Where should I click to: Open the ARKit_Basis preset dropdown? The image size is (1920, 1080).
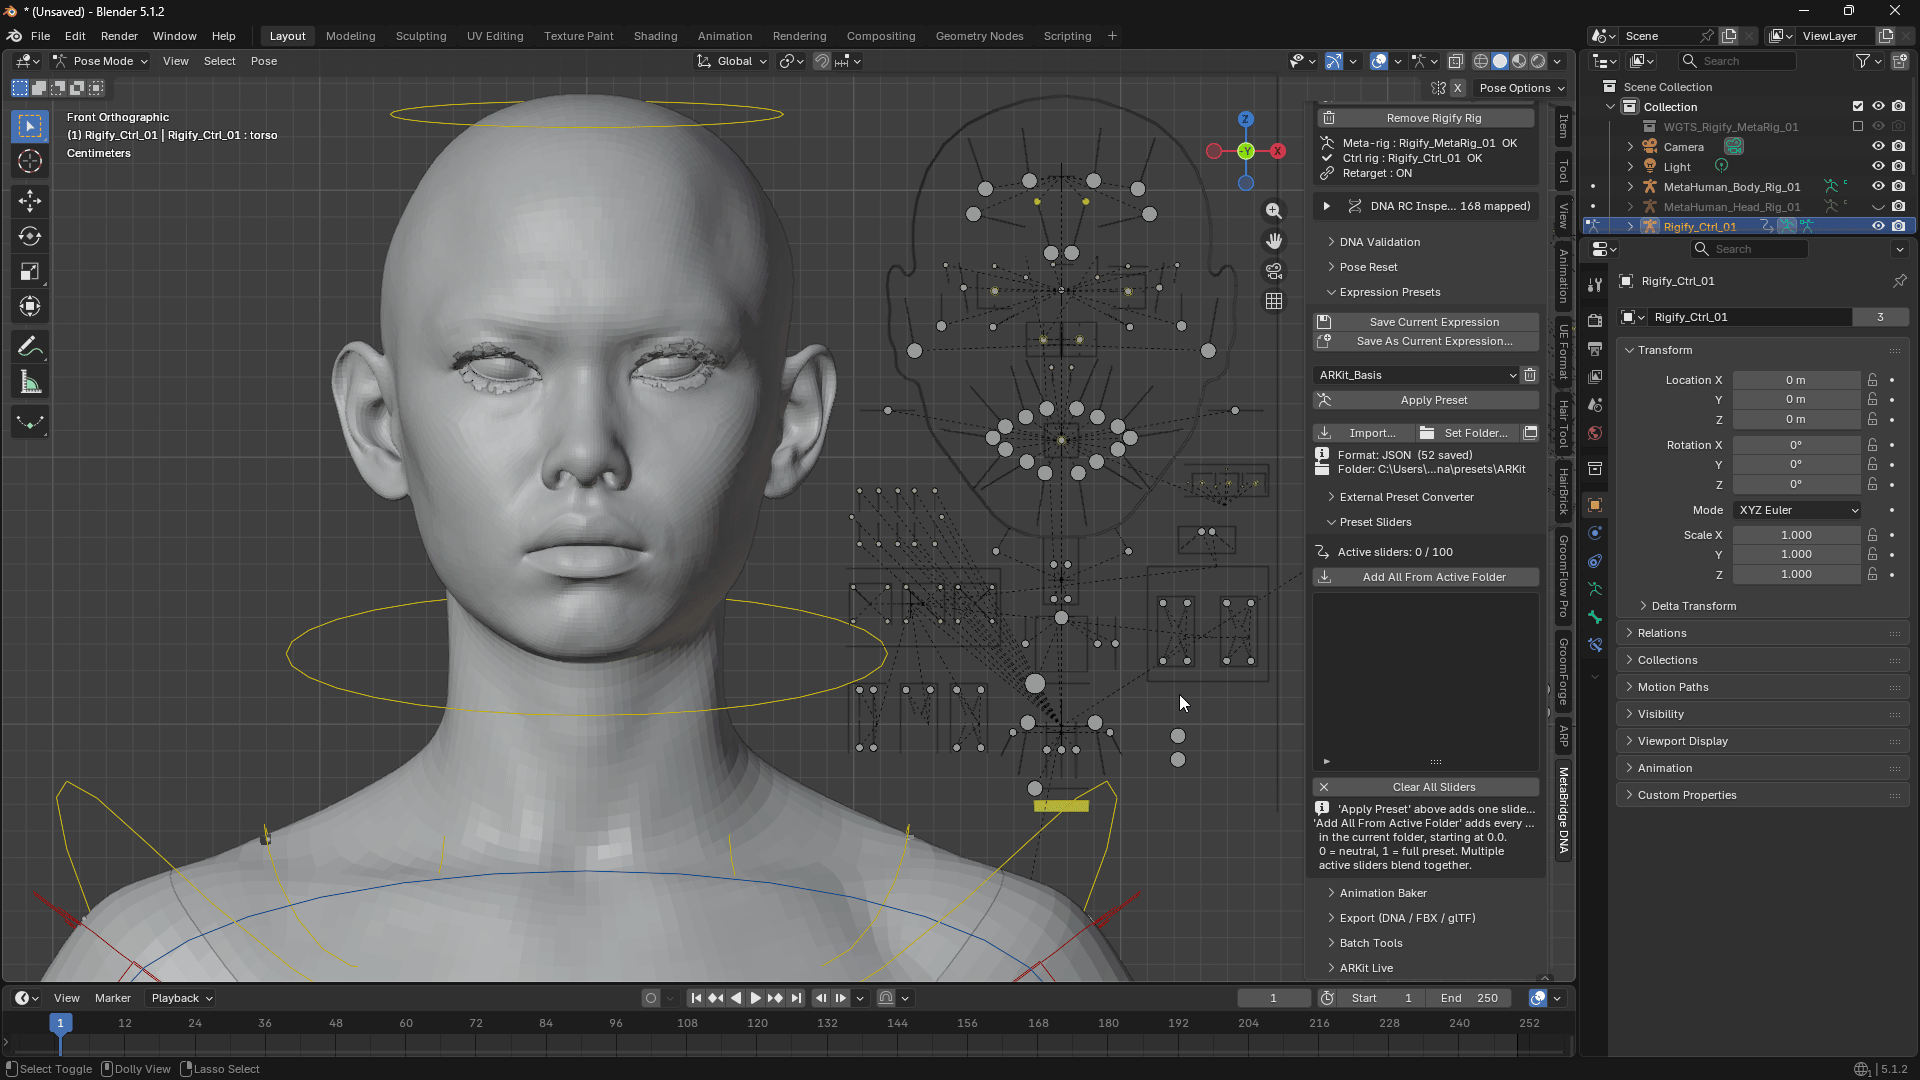(1416, 375)
